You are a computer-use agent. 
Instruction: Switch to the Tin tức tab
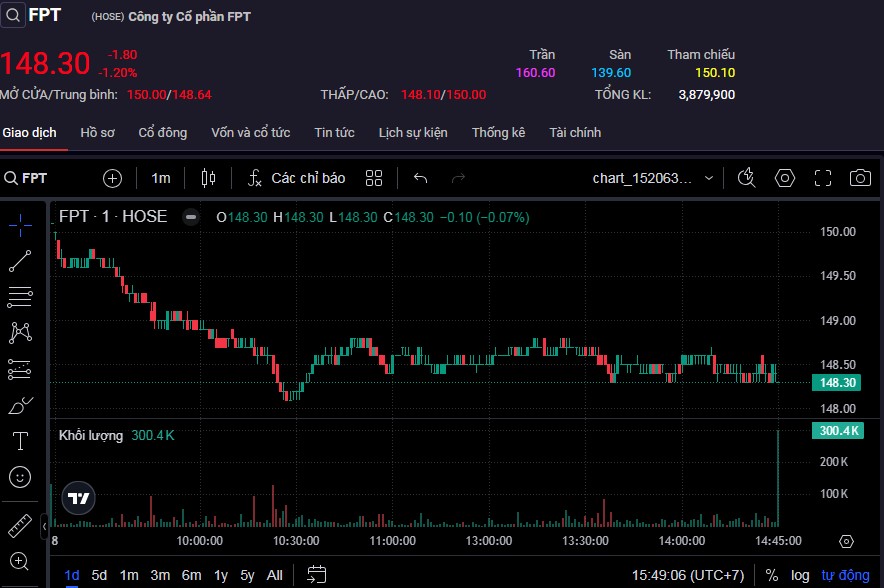334,133
